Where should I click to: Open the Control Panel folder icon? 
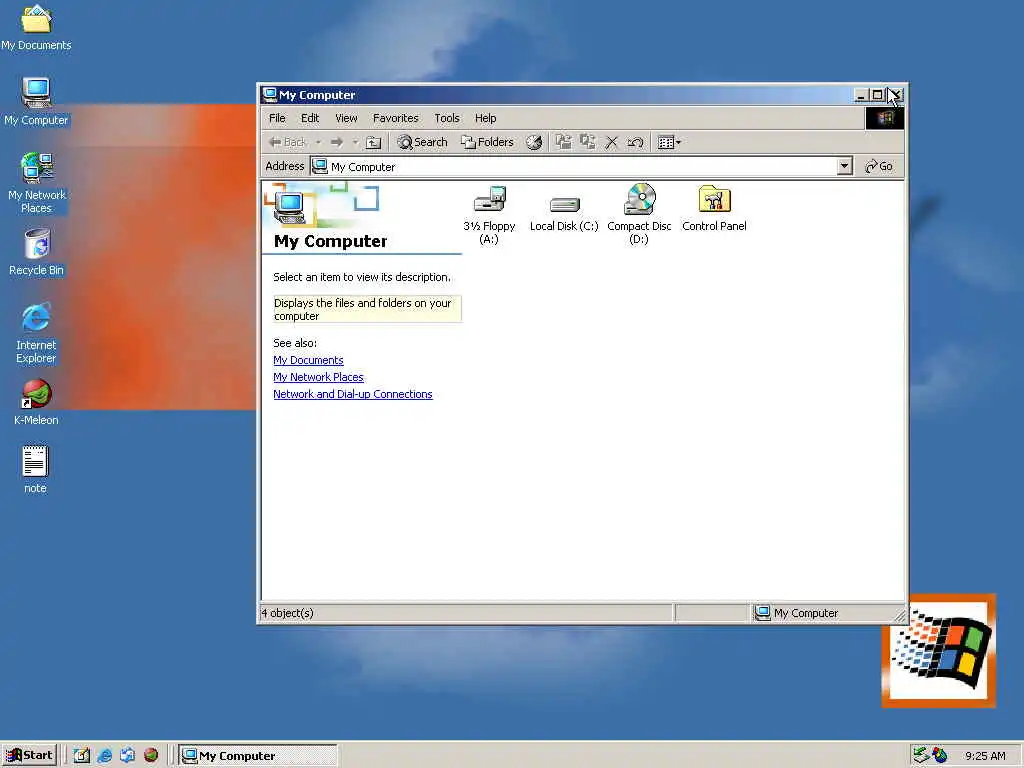[x=714, y=199]
